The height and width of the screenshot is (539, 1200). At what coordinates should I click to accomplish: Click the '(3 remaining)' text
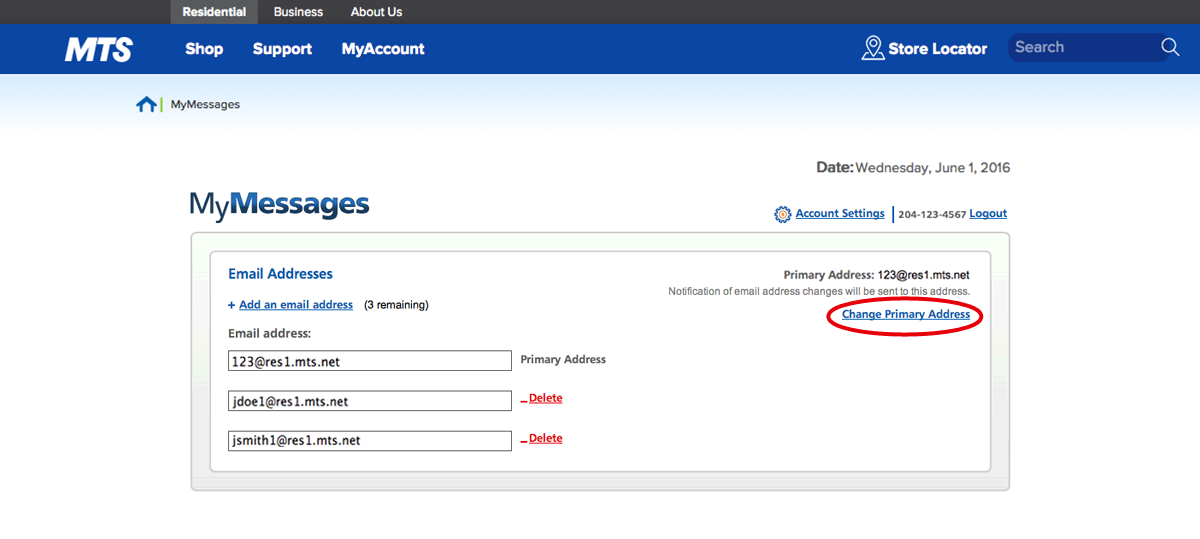click(x=396, y=305)
